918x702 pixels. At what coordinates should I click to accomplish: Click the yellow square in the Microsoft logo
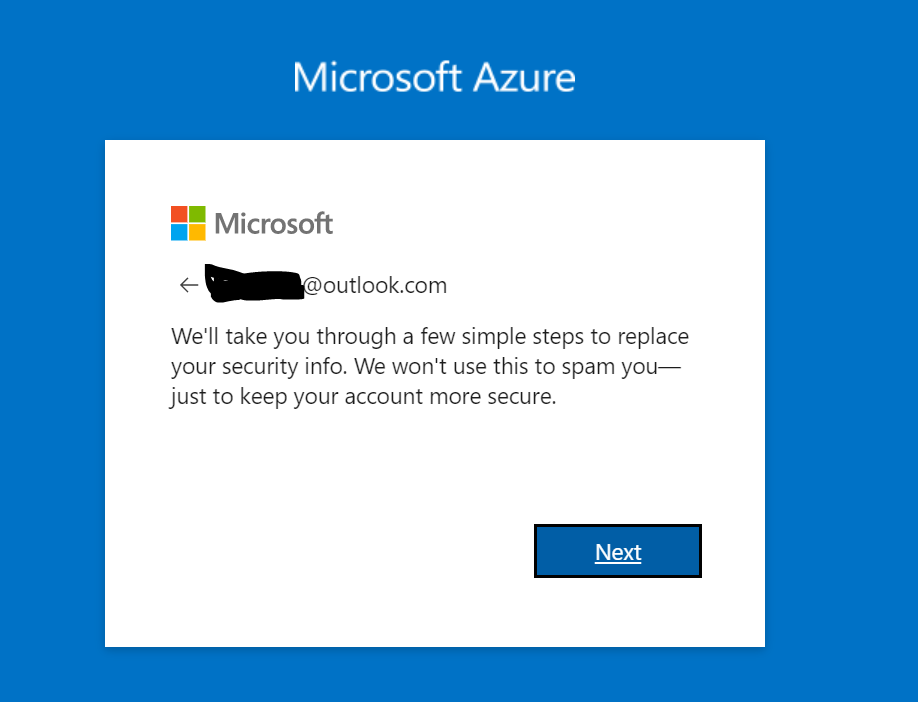coord(196,231)
